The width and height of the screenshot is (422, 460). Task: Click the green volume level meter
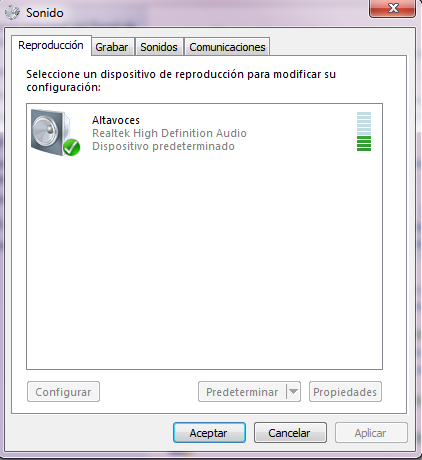click(364, 131)
